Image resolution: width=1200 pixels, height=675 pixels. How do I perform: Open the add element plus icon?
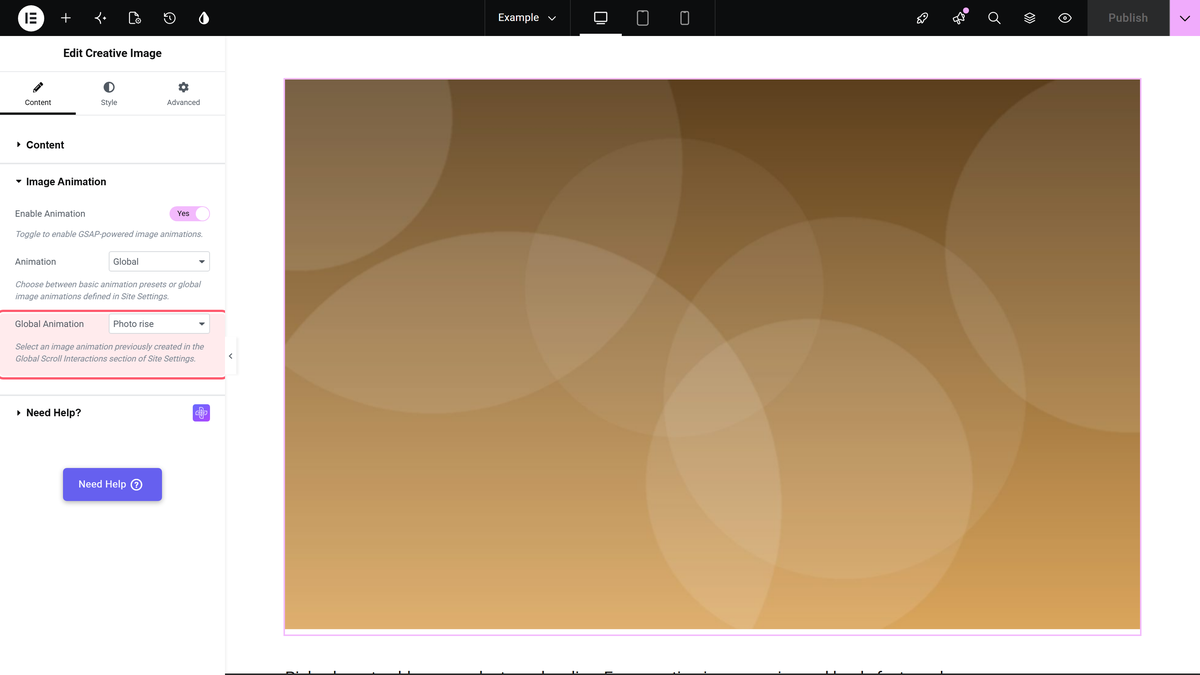(66, 18)
